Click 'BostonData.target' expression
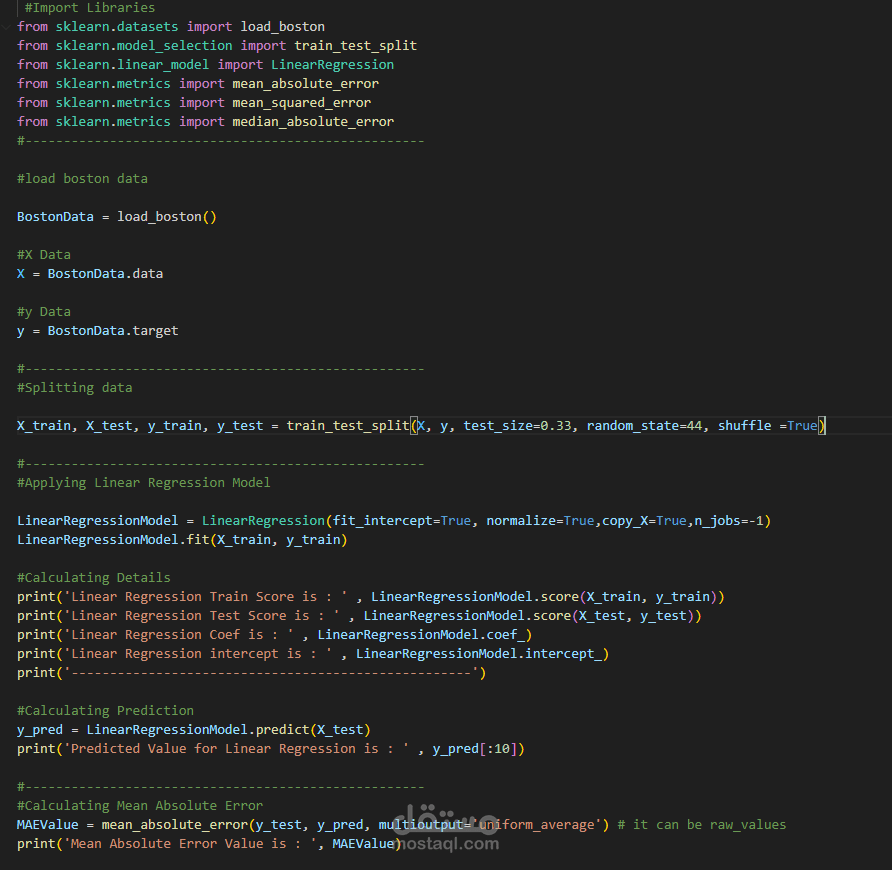892x870 pixels. click(113, 331)
